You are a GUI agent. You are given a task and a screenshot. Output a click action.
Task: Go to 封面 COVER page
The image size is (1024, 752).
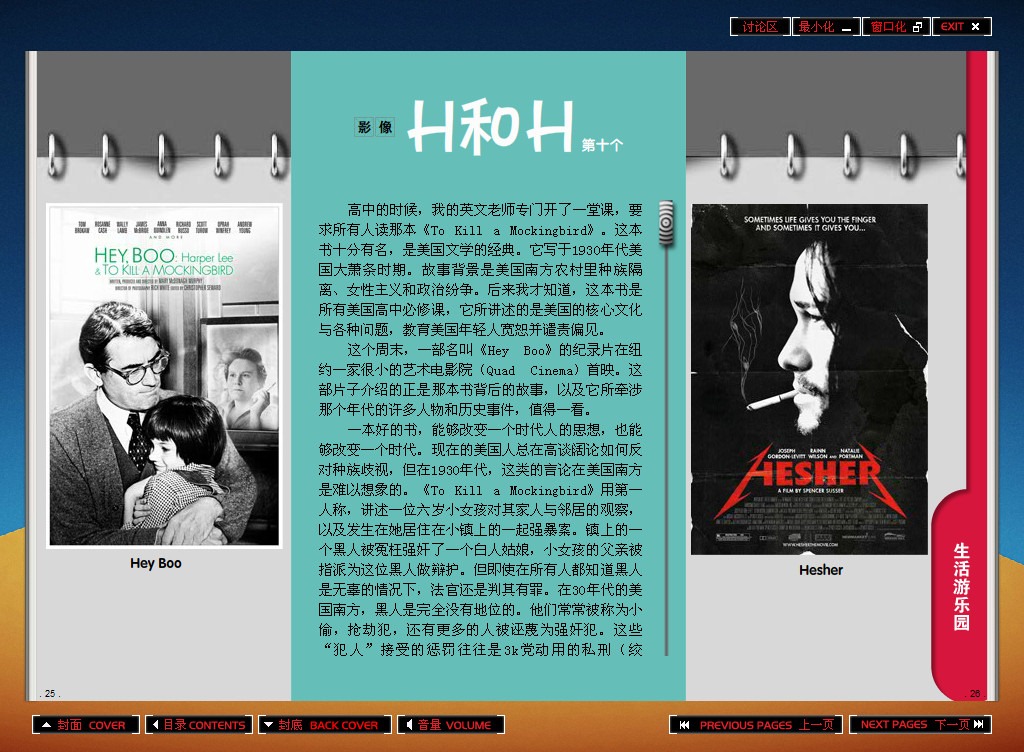[x=86, y=725]
